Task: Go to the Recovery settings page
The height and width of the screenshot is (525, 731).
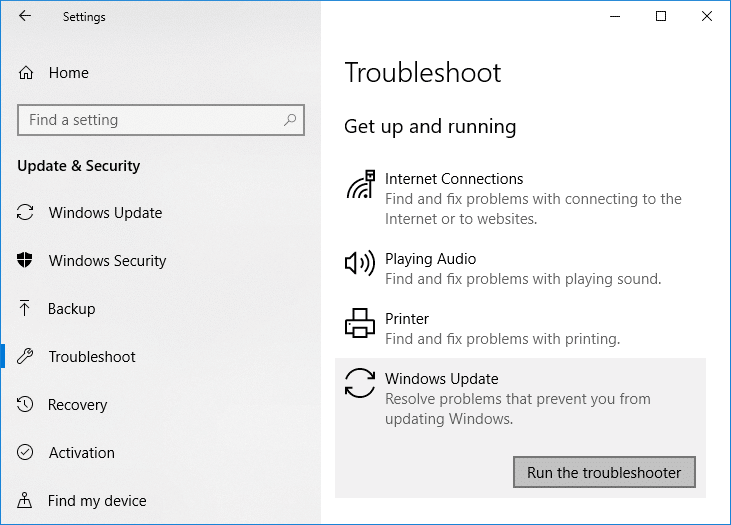Action: [x=77, y=405]
